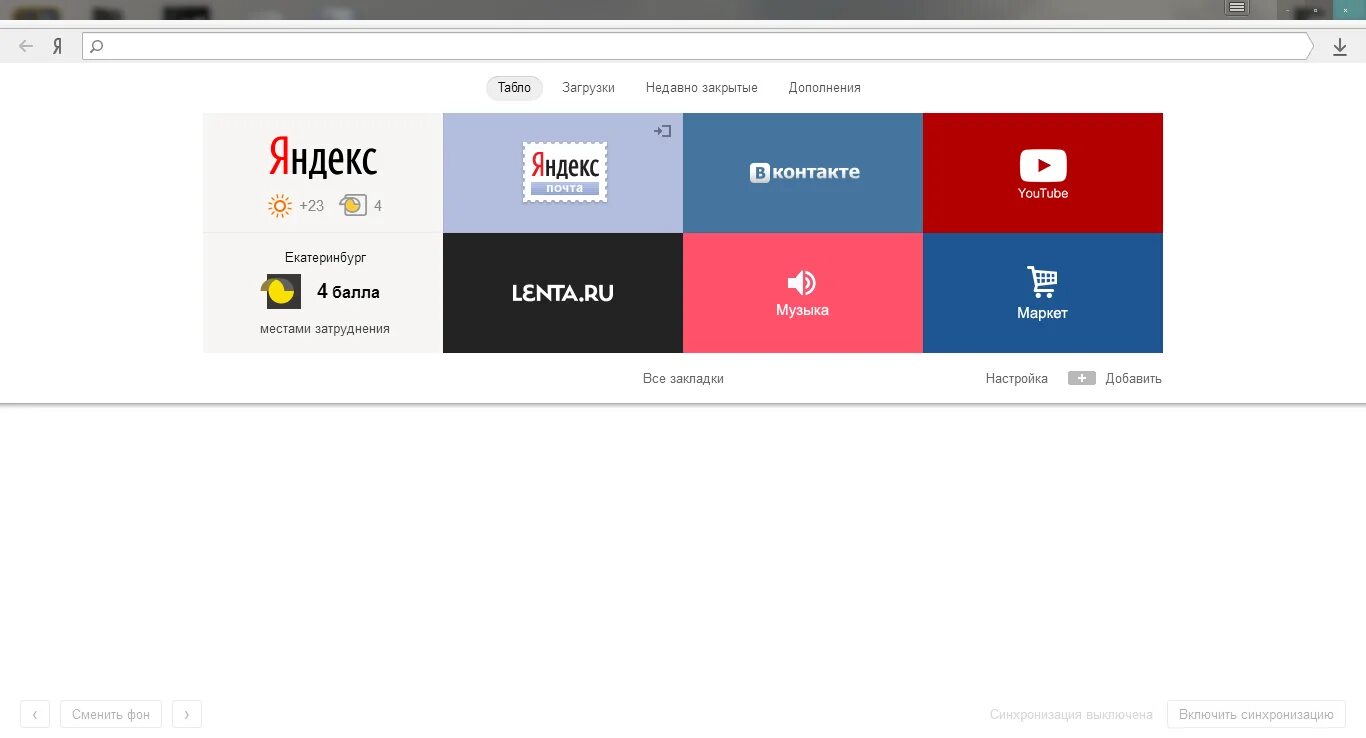Open the LENTA.RU tile
The width and height of the screenshot is (1366, 738).
point(563,293)
